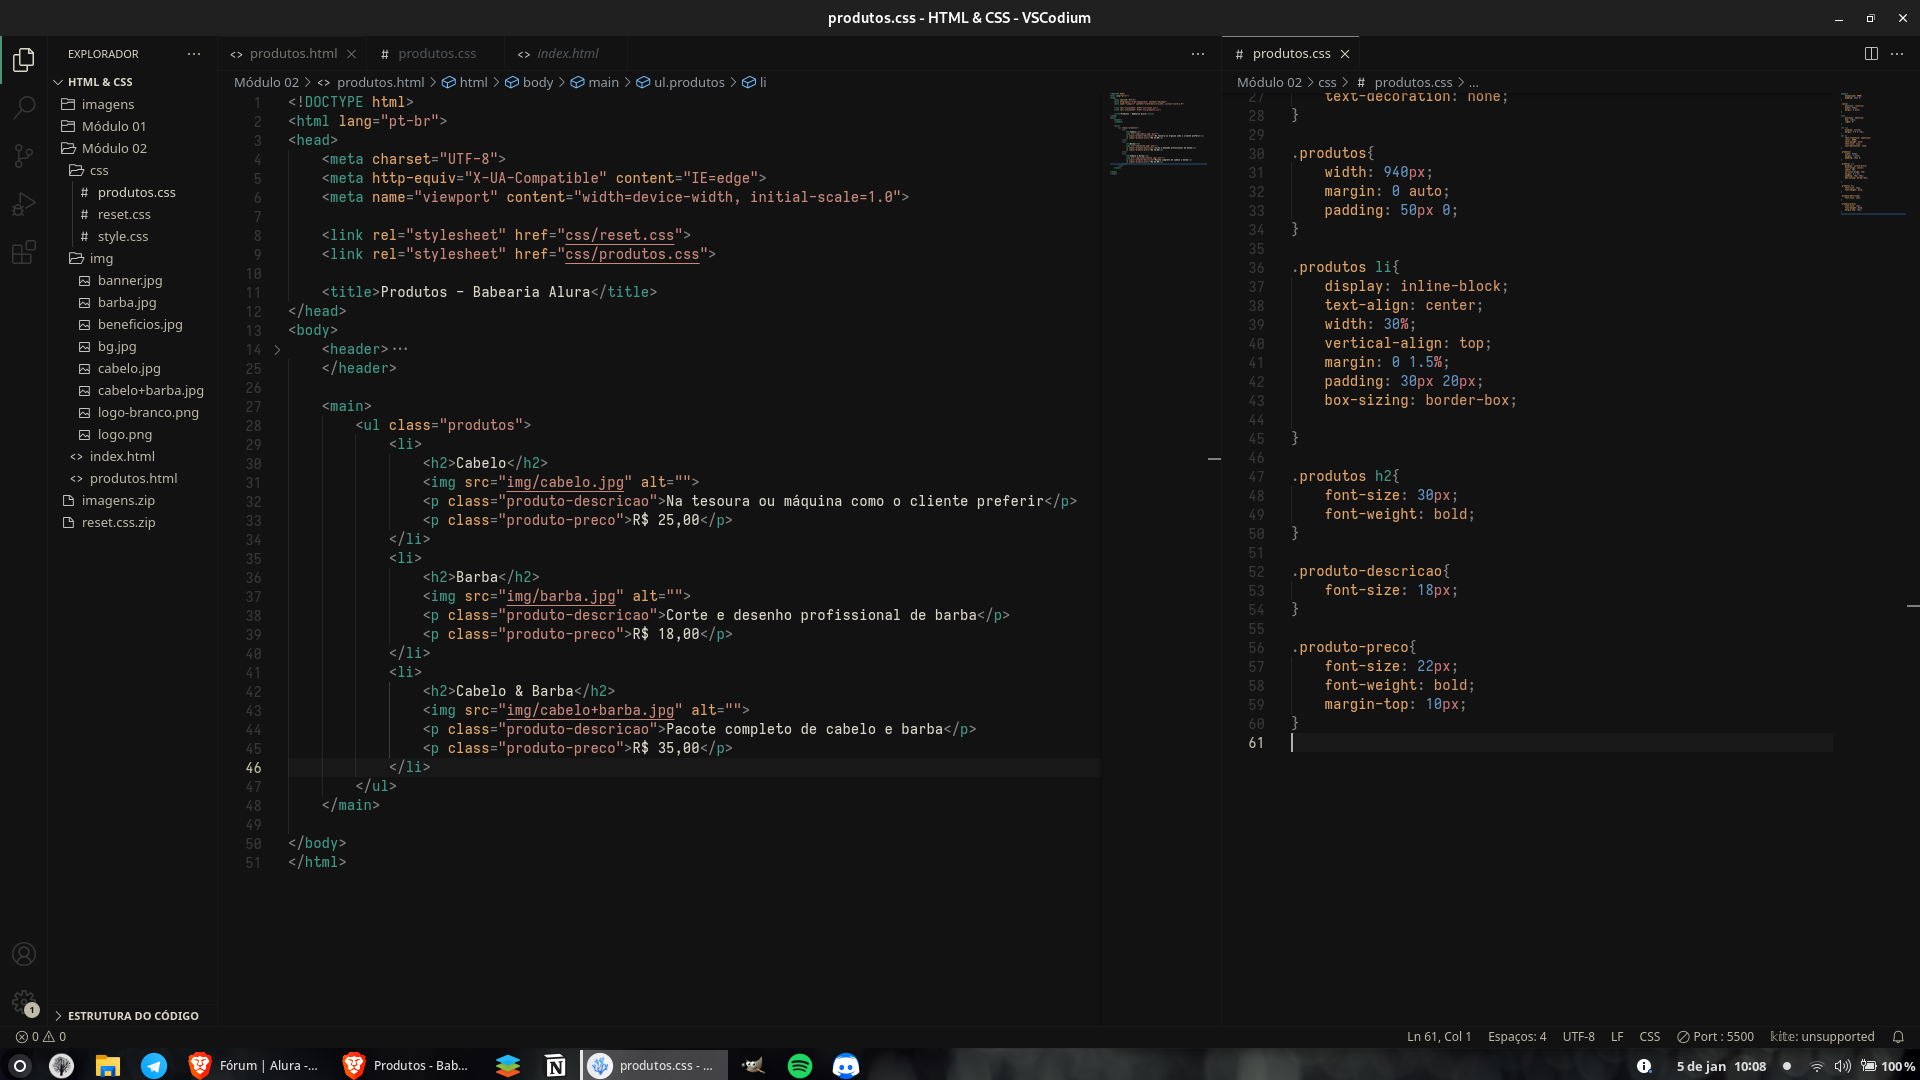This screenshot has height=1080, width=1920.
Task: Close the right produtos.css tab
Action: (1345, 54)
